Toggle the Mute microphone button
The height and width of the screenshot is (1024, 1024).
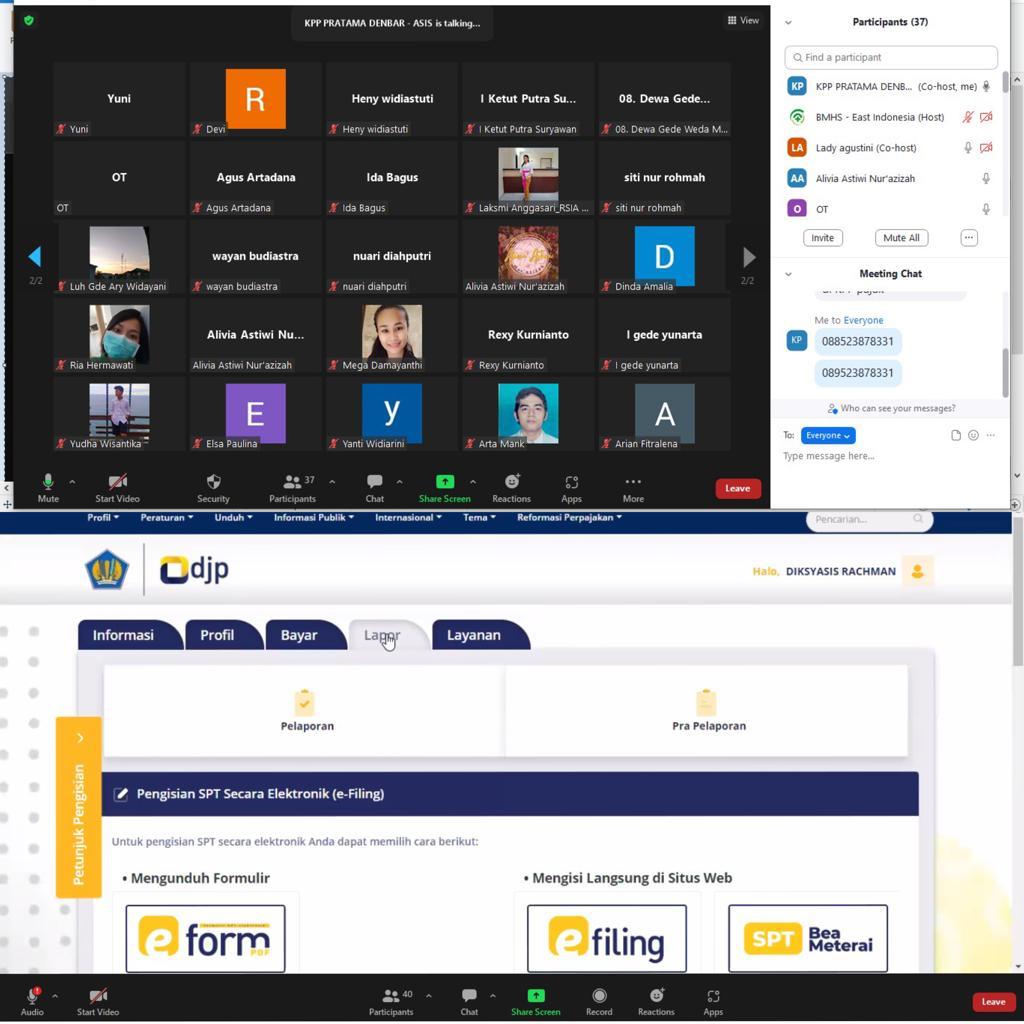[47, 482]
